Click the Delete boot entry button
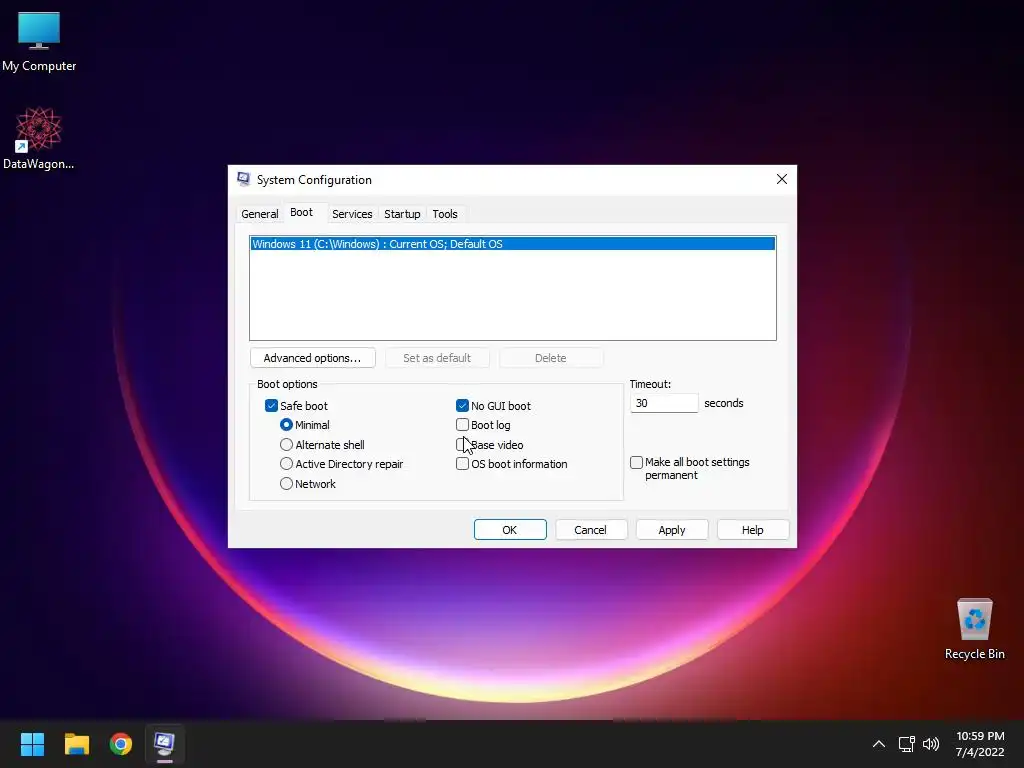This screenshot has width=1024, height=768. point(551,358)
